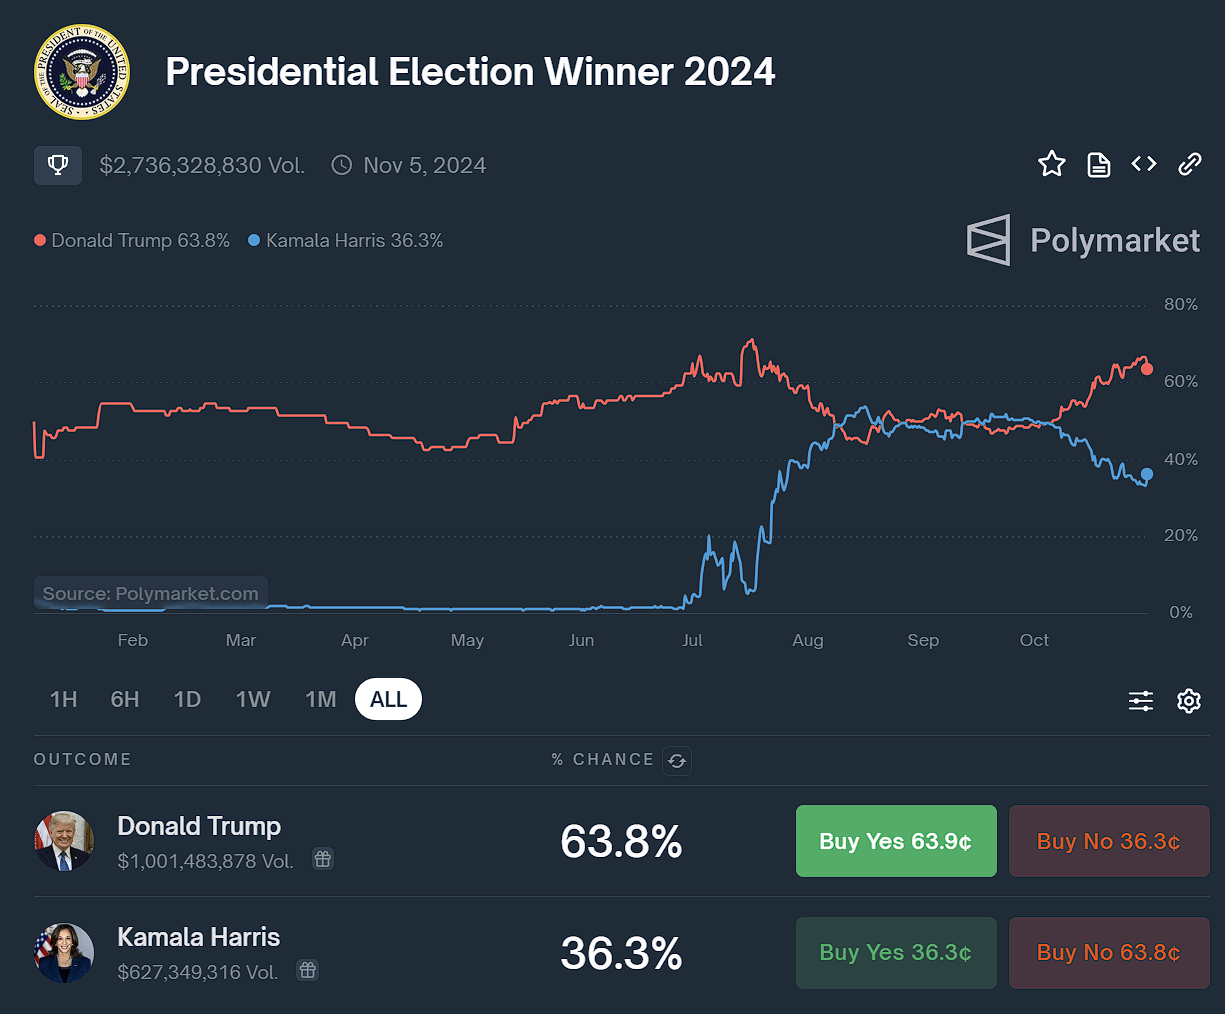
Task: Click the red Trump chart endpoint marker
Action: [x=1146, y=369]
